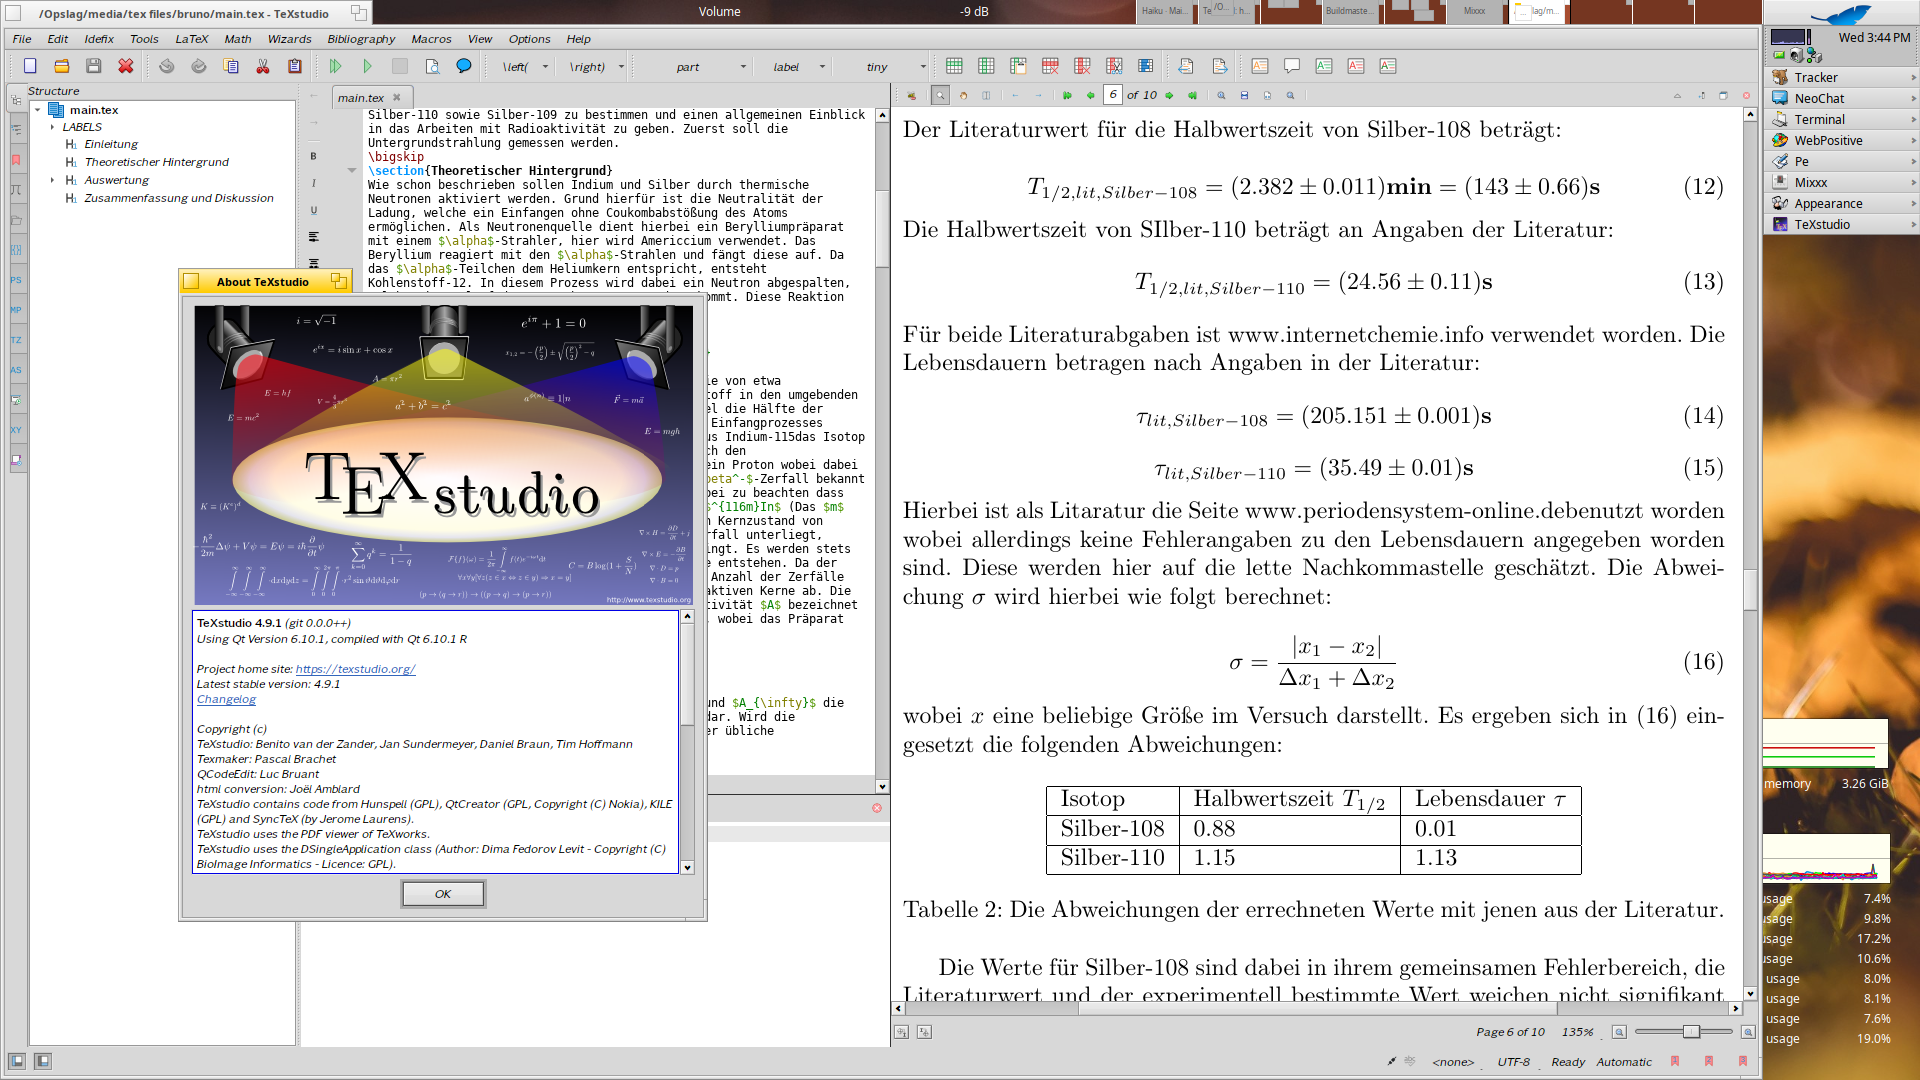Toggle the magnifier tool in PDF viewer
Viewport: 1920px width, 1080px height.
tap(940, 95)
